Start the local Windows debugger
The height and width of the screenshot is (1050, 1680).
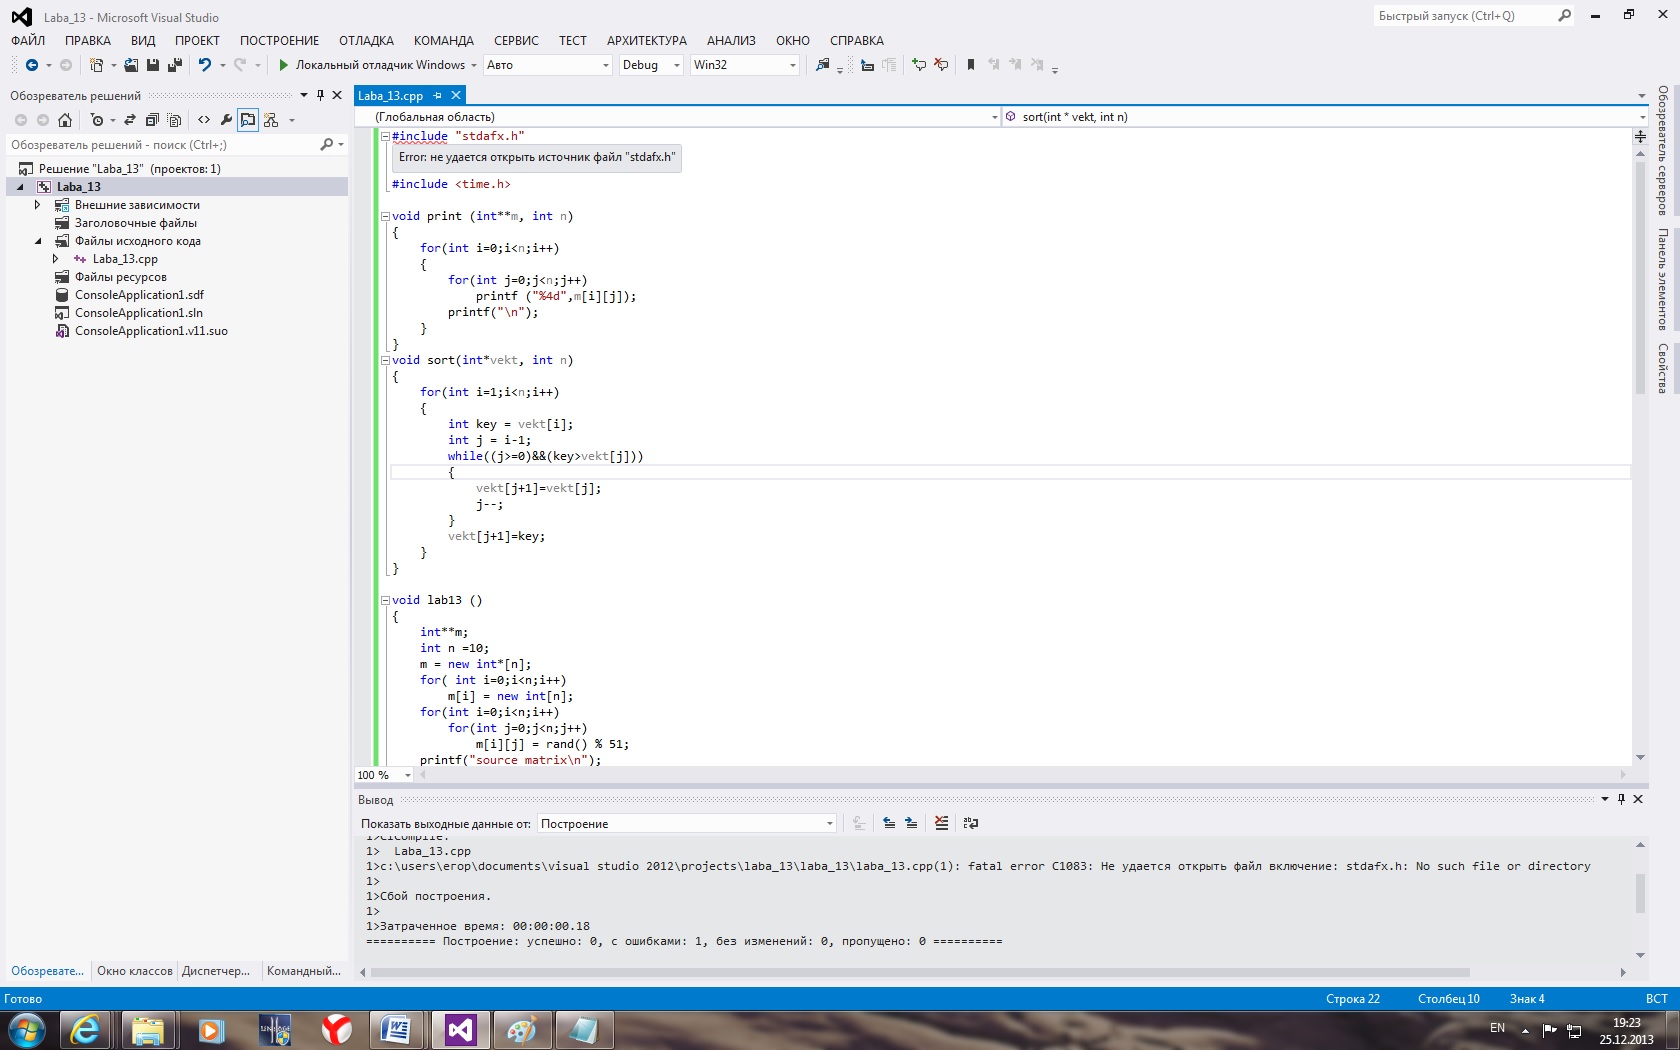coord(284,65)
